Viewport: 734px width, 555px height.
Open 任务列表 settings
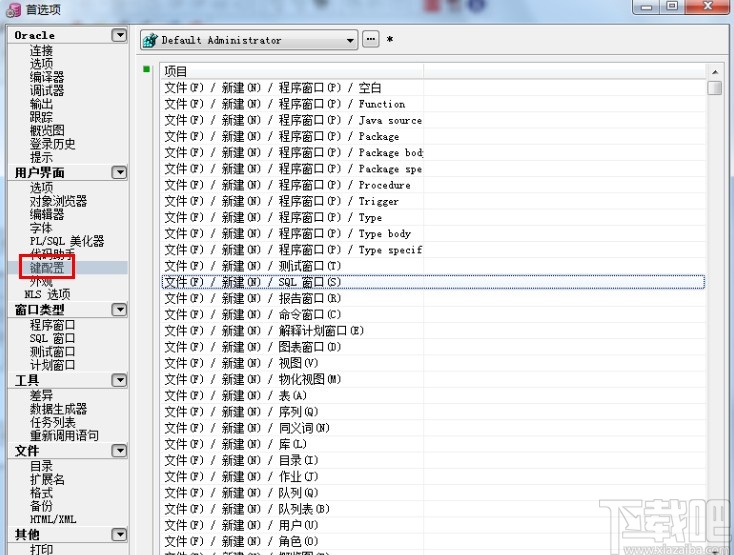52,422
